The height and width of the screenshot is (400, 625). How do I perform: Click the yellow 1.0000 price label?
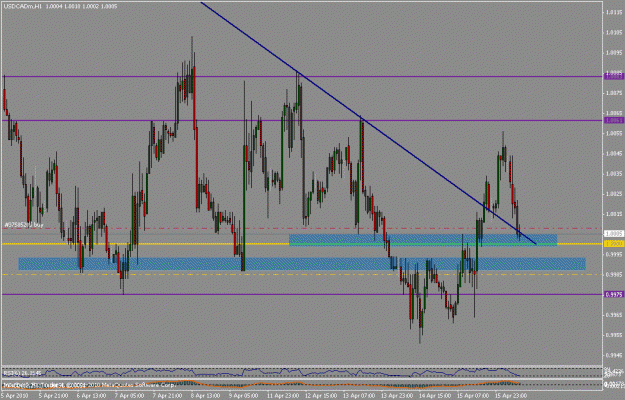click(613, 243)
